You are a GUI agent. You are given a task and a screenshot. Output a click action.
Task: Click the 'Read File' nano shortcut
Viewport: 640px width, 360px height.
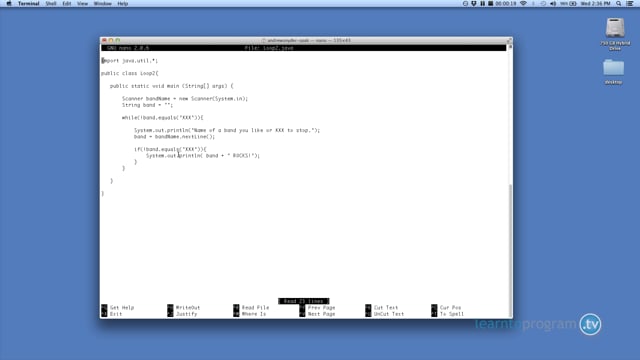(x=251, y=307)
